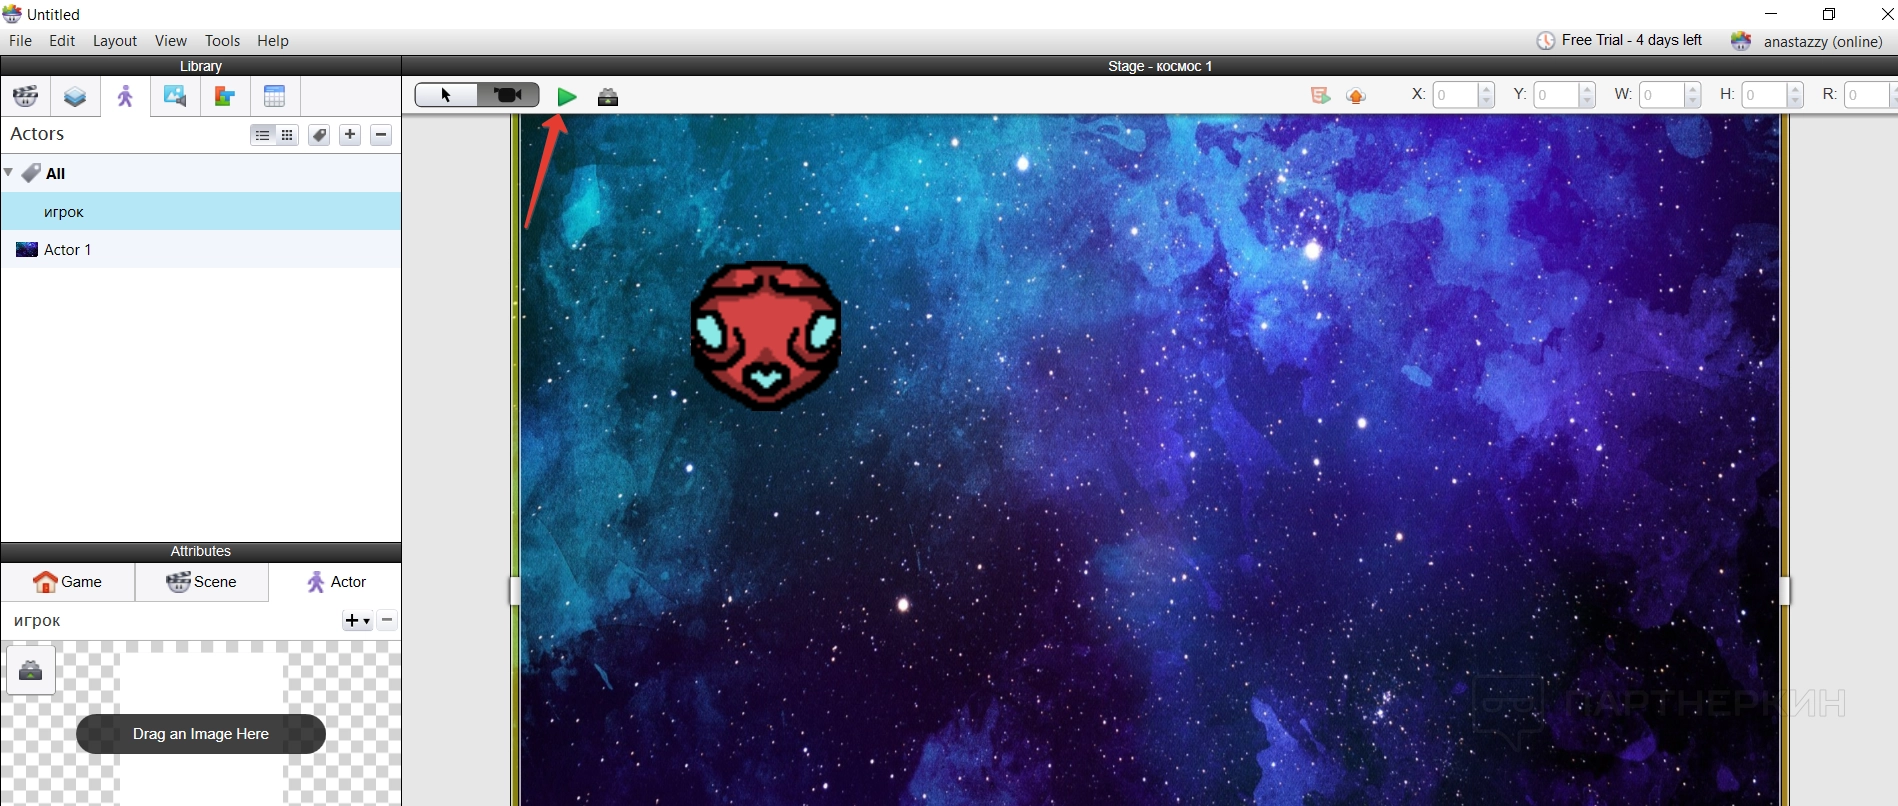Click the orange home icon in stage toolbar

(x=1356, y=96)
